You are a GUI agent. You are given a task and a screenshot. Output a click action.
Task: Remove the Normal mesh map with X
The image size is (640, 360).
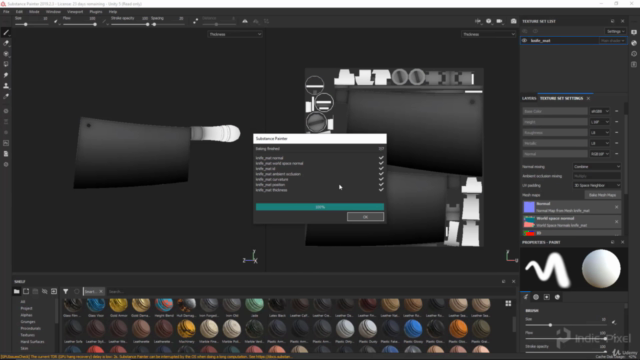[616, 207]
